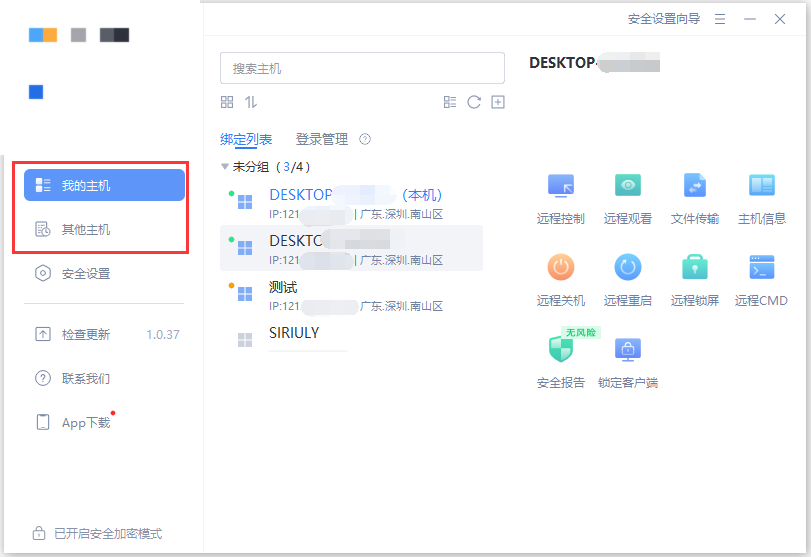Select the DESKTOP (本机) host row

(351, 203)
